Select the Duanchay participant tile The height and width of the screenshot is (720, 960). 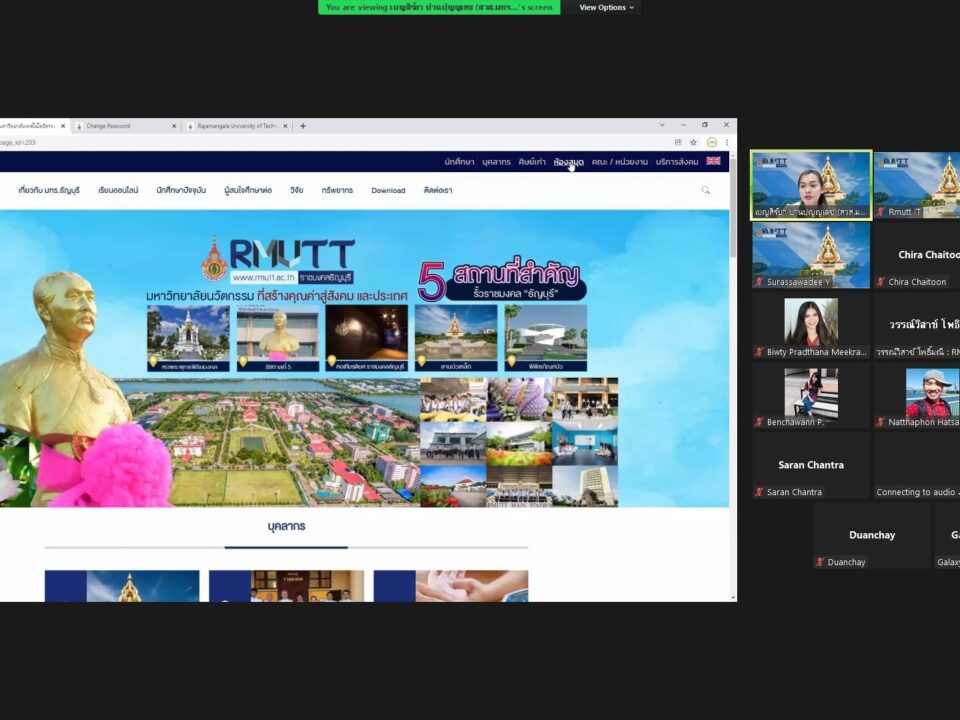point(872,536)
